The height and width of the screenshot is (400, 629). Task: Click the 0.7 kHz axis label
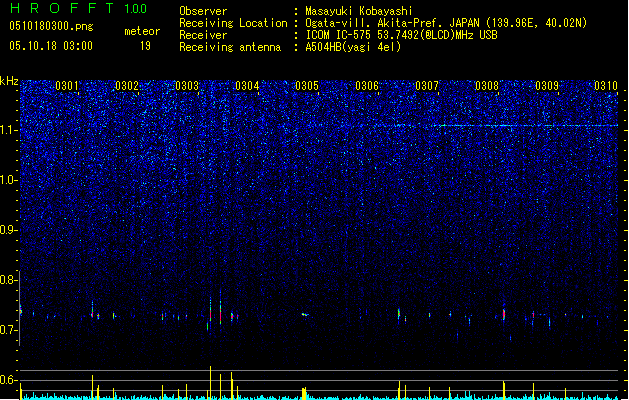tap(9, 330)
